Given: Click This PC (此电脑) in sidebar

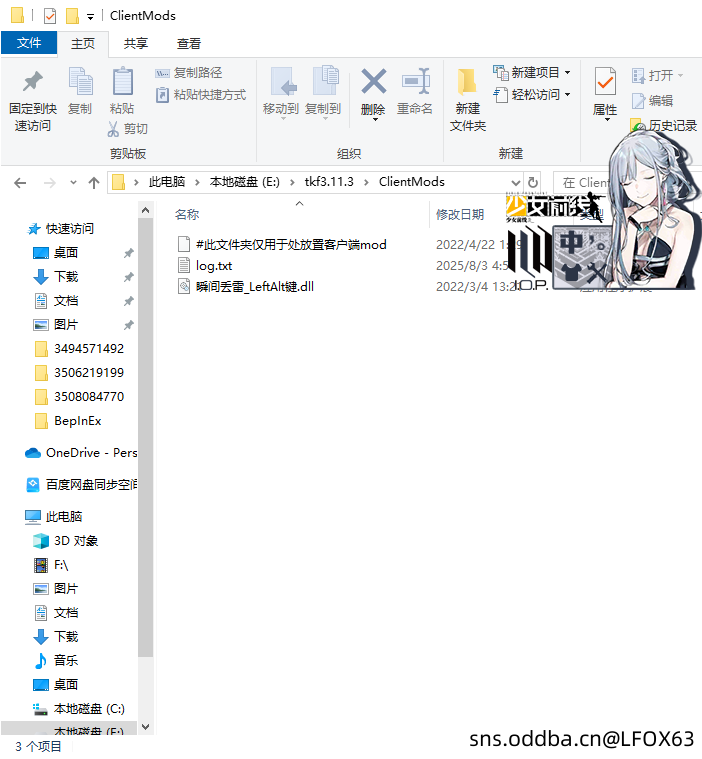Looking at the screenshot, I should tap(63, 516).
